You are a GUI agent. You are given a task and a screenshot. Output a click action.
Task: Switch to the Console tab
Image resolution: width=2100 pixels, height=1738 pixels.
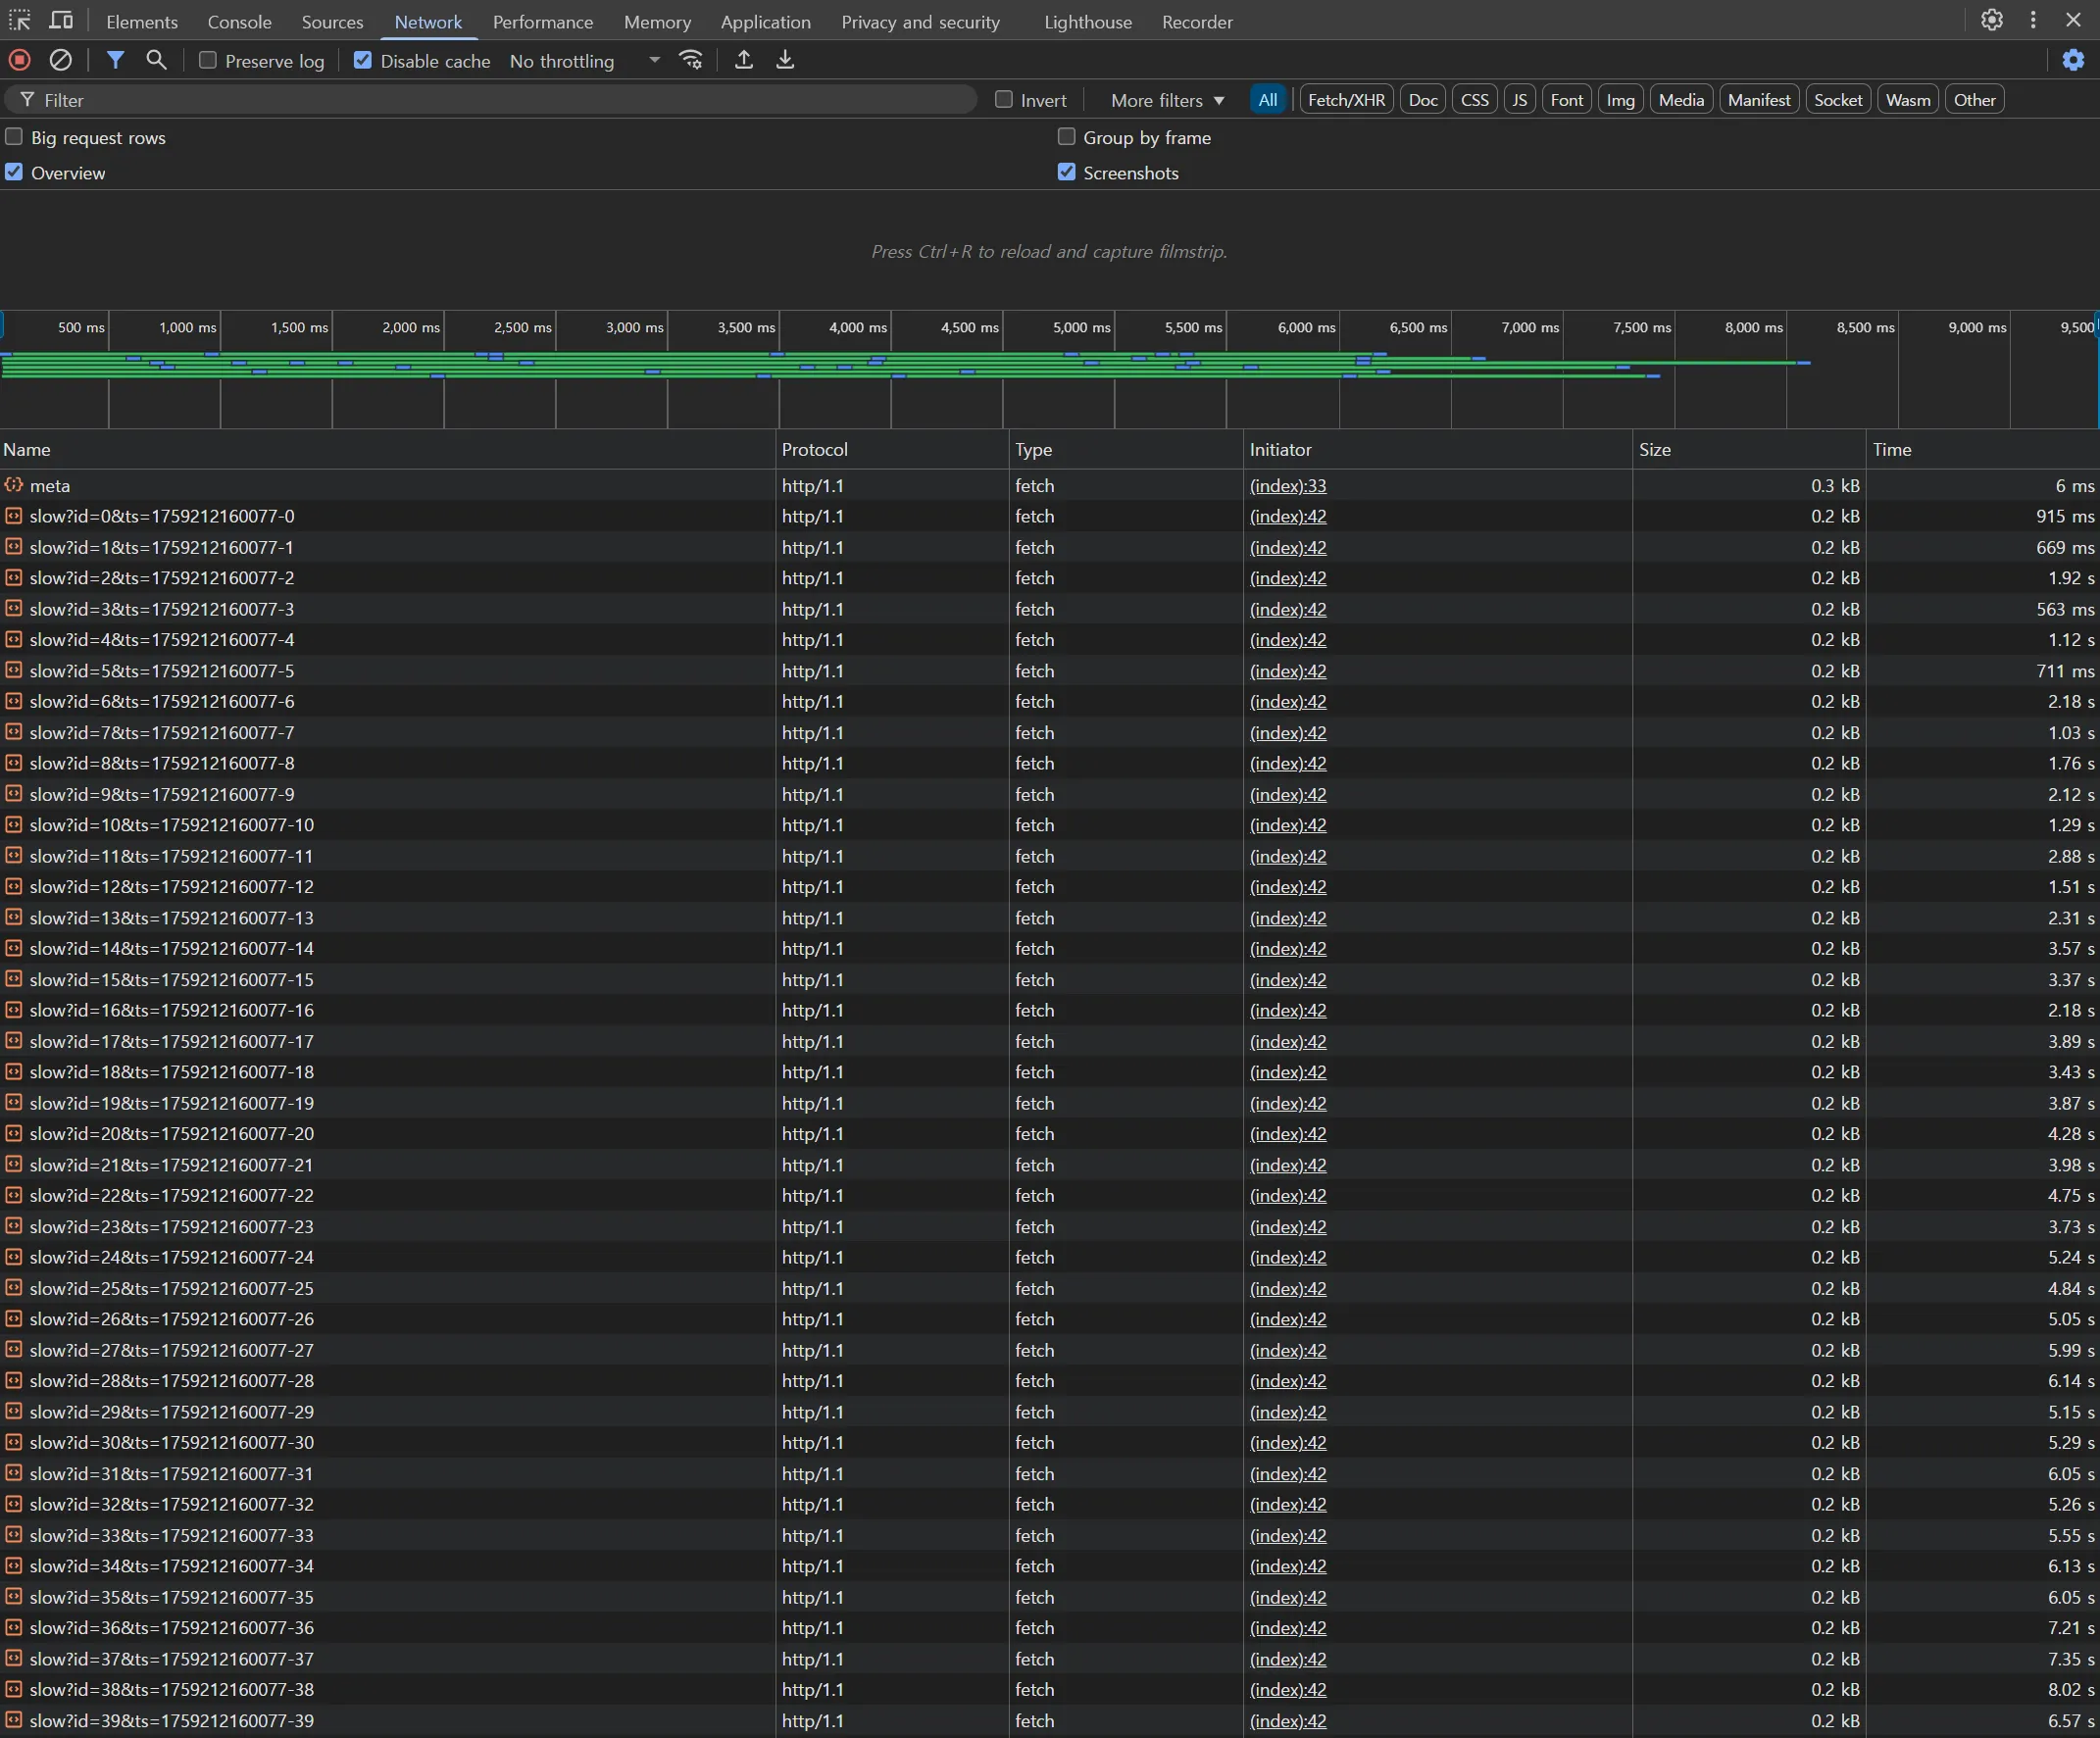tap(239, 22)
